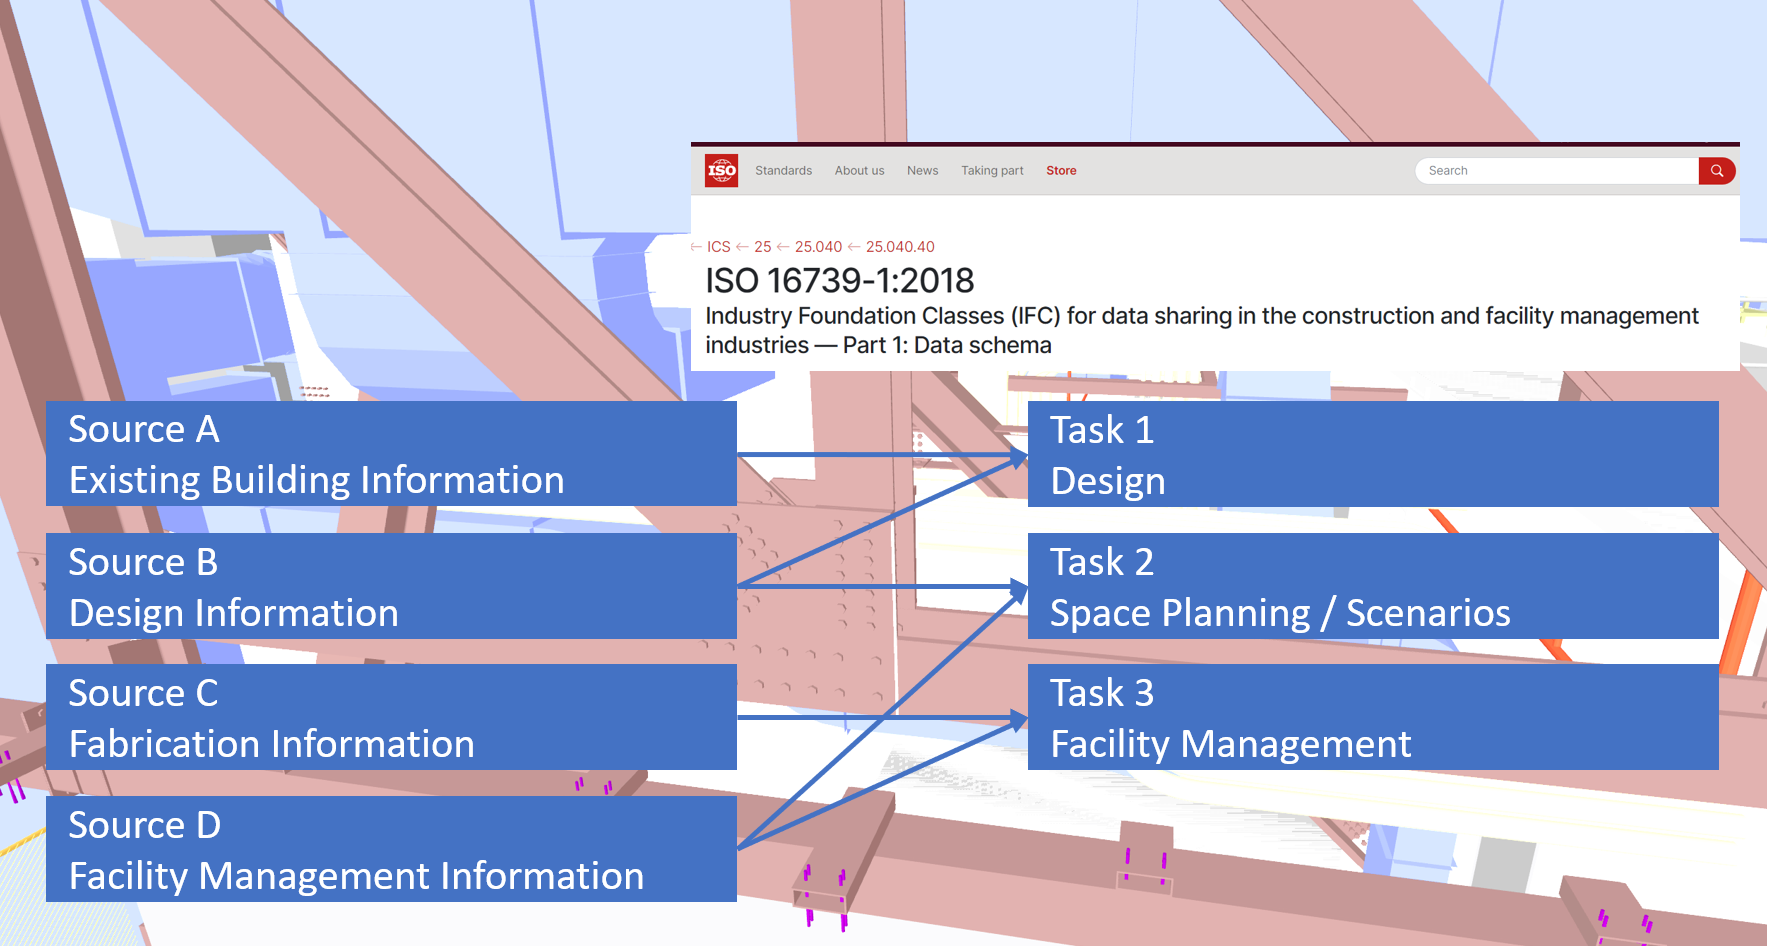
Task: Select the Source C Fabrication Information box
Action: pos(392,717)
